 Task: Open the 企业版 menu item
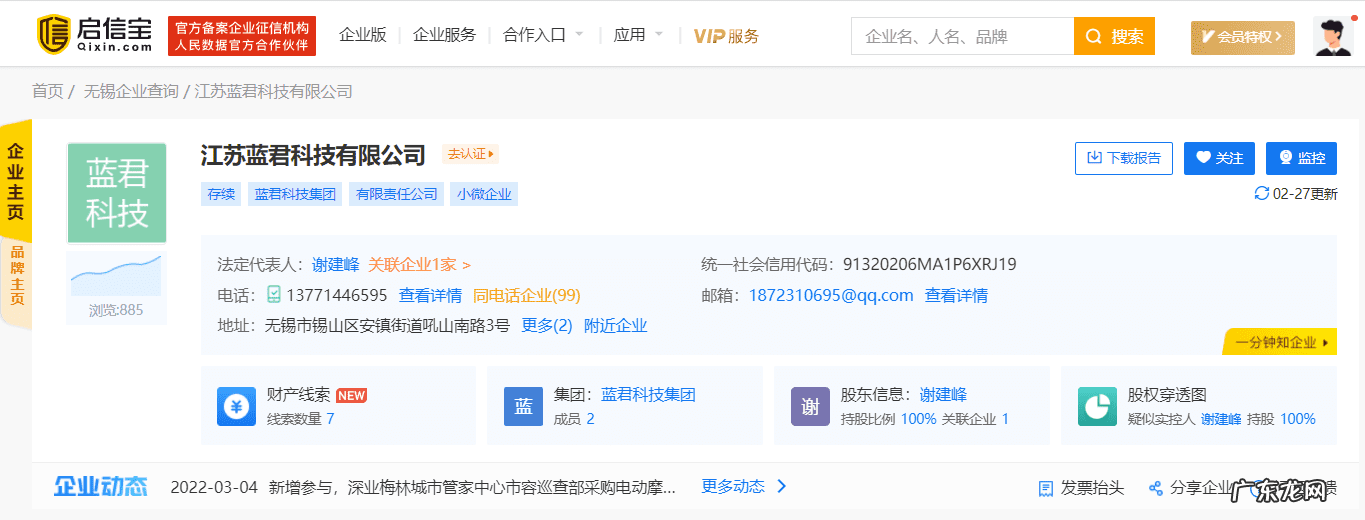tap(363, 35)
